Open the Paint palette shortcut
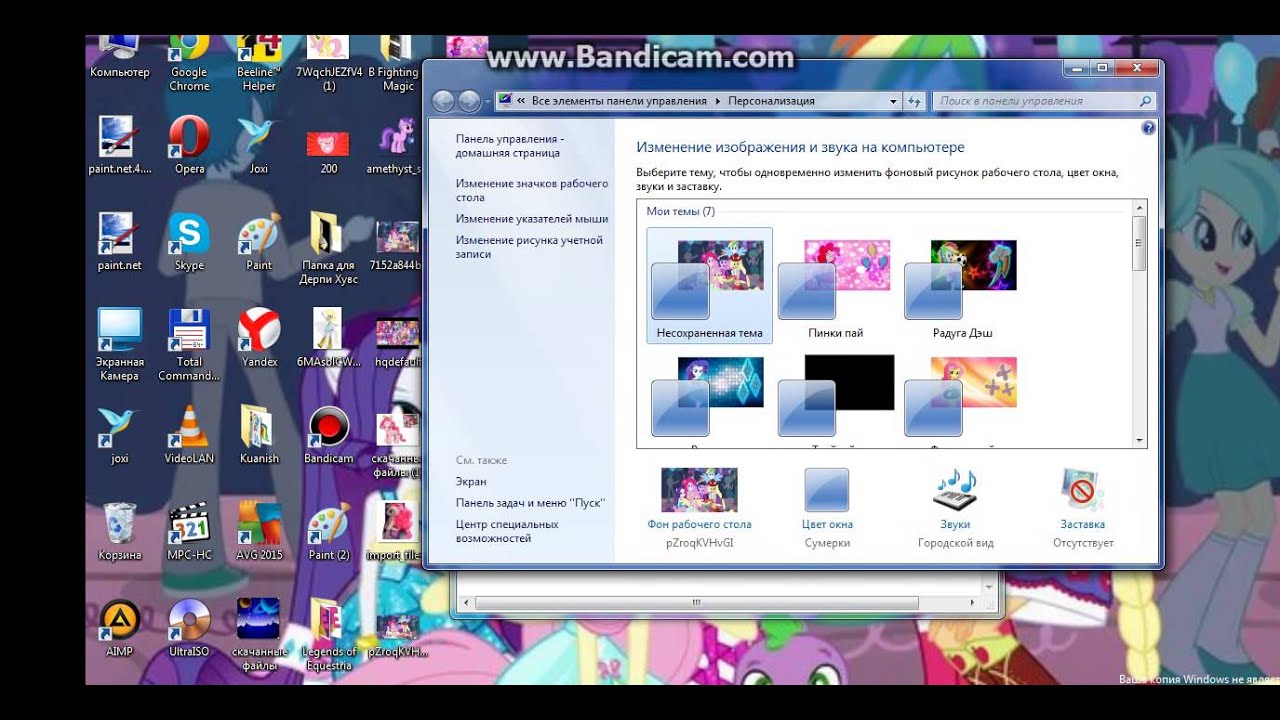Screen dimensions: 1280x720 259,242
